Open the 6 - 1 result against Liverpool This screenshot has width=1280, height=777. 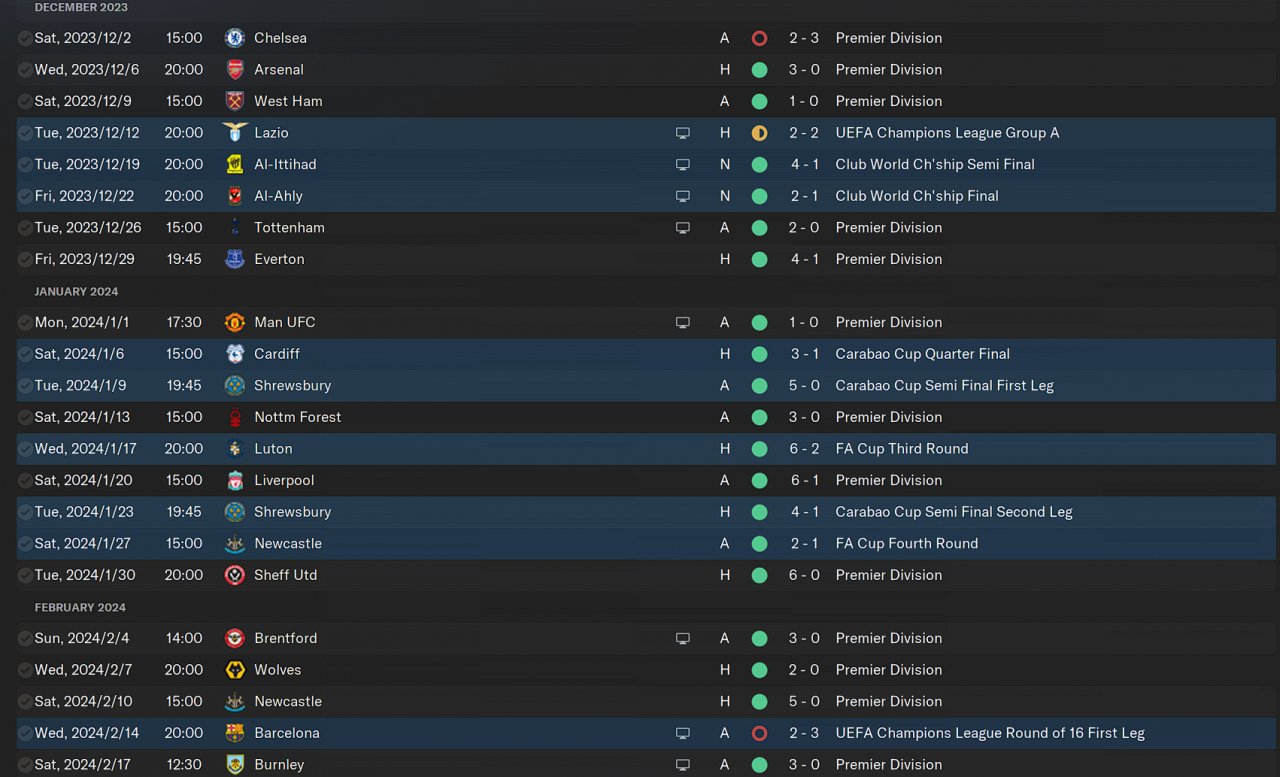(804, 480)
